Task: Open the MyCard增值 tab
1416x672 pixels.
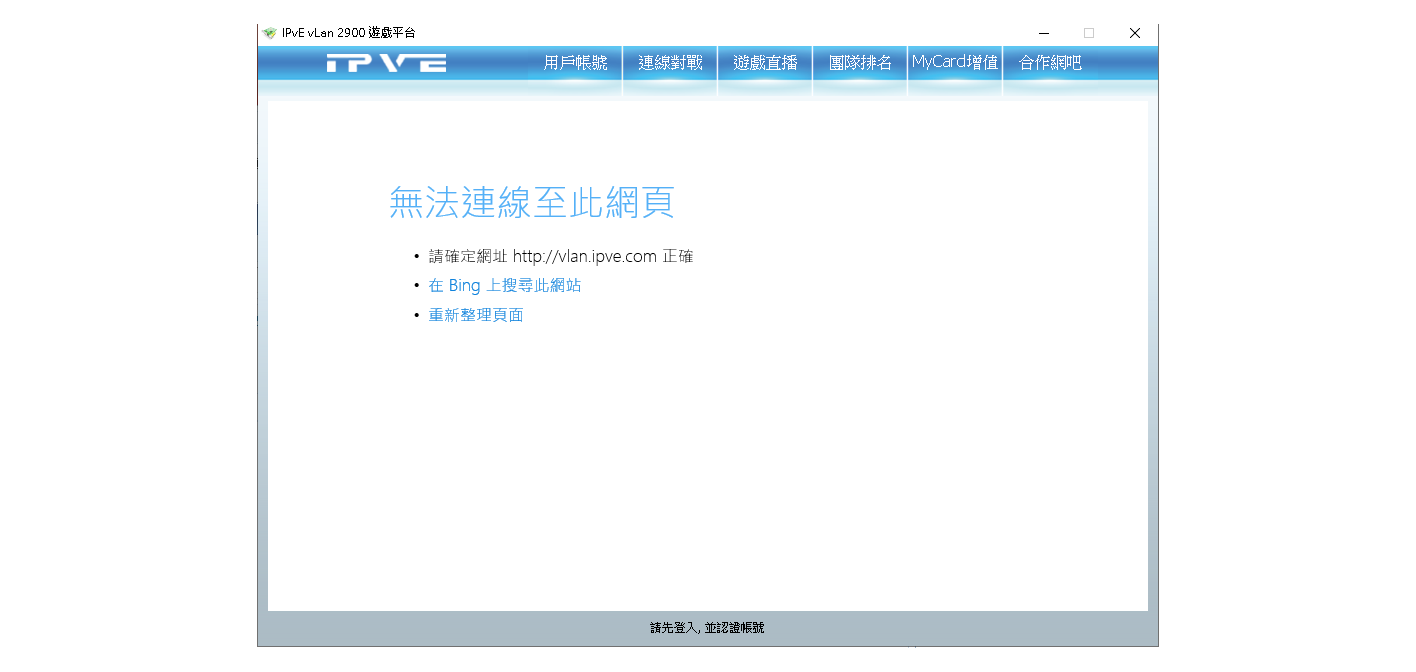Action: 955,63
